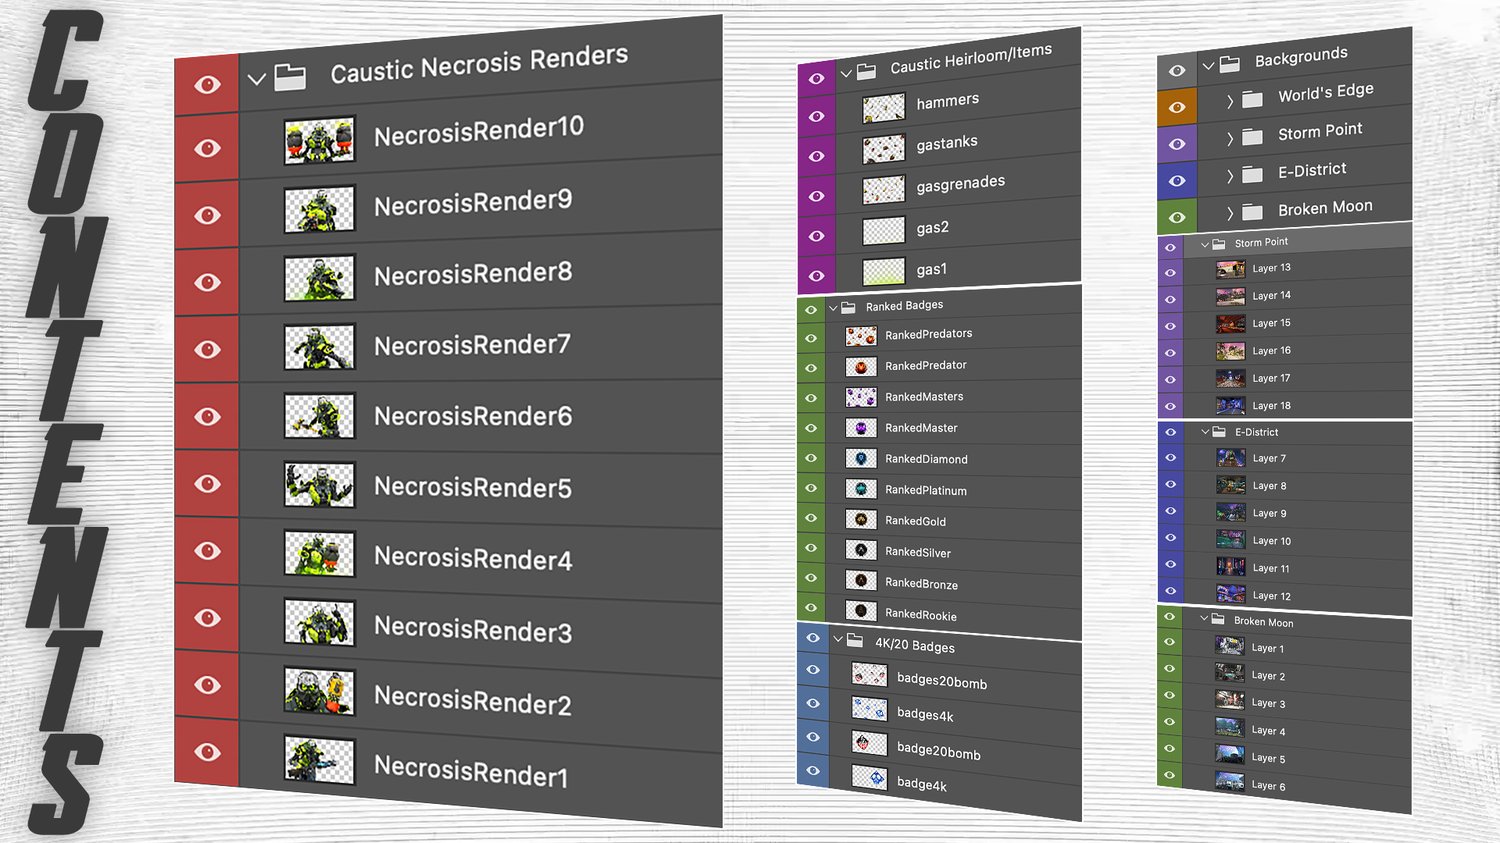Click the World's Edge folder icon
The image size is (1500, 843).
(1252, 99)
